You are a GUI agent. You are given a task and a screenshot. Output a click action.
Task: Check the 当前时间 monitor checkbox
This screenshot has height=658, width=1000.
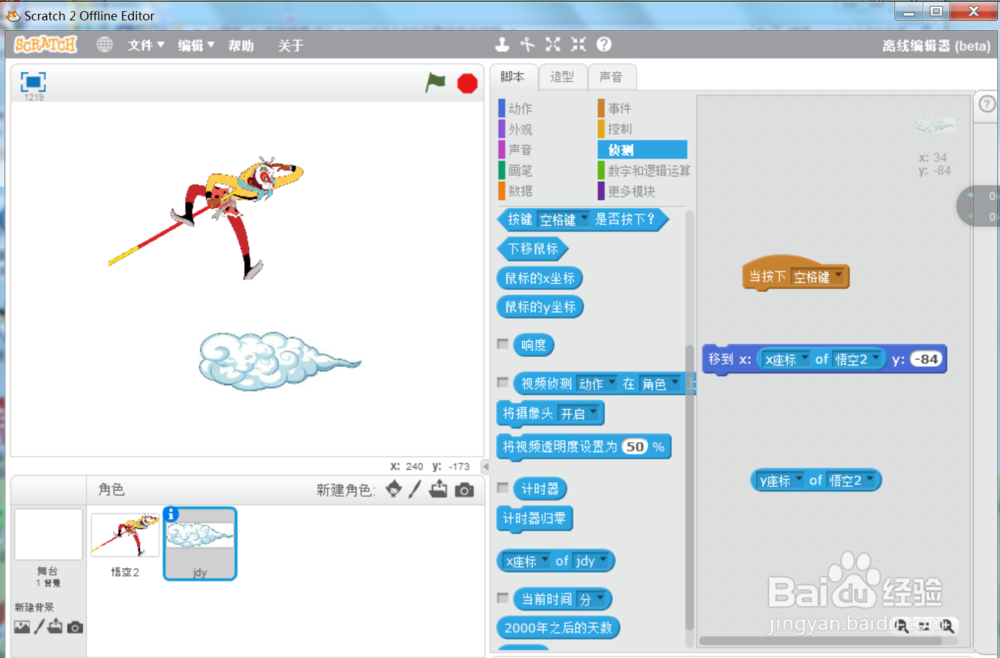(x=503, y=598)
